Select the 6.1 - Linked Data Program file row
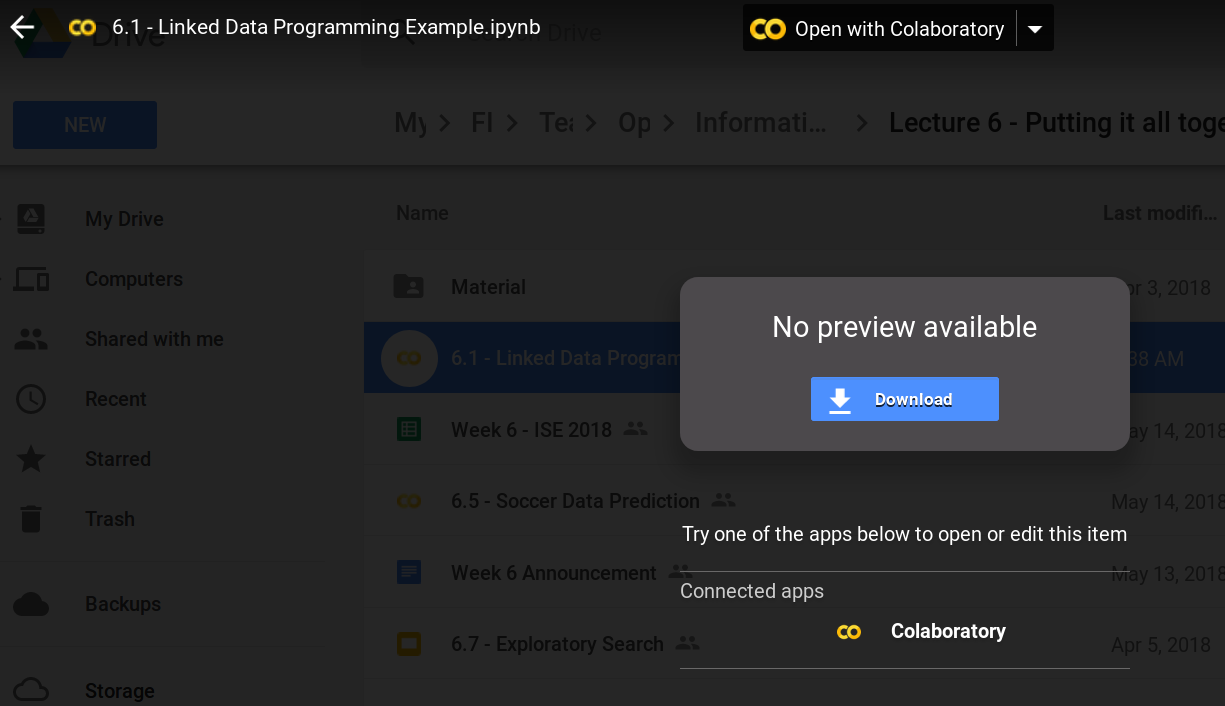 (794, 358)
